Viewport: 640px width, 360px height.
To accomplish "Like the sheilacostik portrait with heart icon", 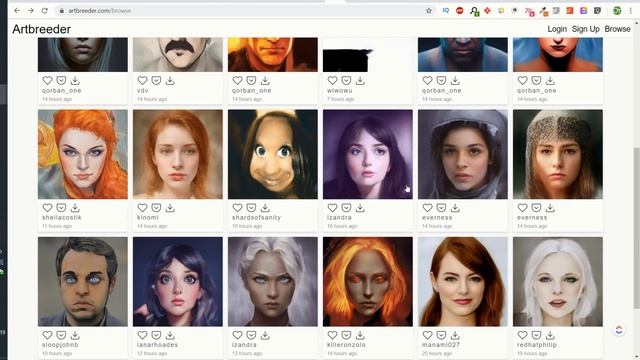I will click(x=47, y=208).
